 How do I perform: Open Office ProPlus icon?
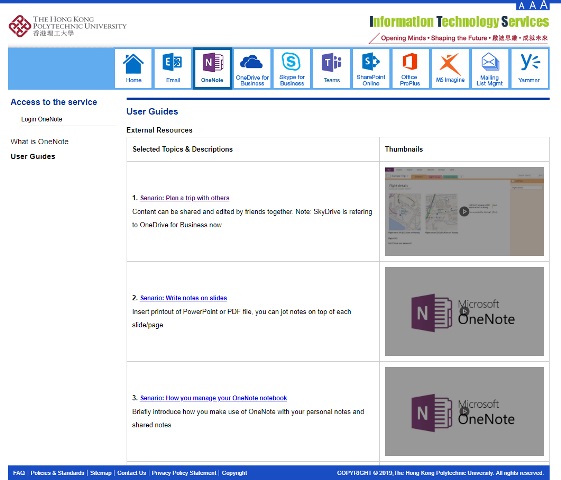tap(410, 68)
